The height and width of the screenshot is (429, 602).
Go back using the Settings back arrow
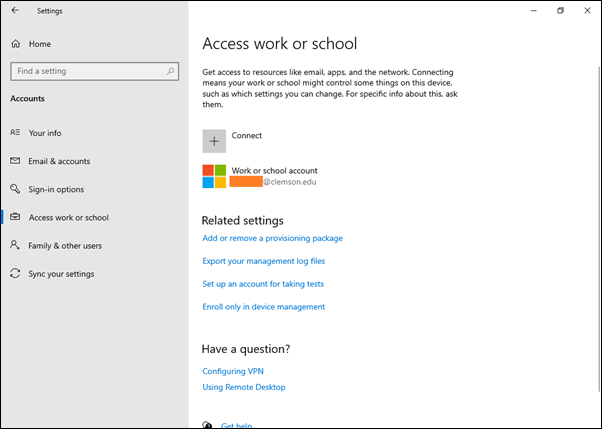[15, 10]
